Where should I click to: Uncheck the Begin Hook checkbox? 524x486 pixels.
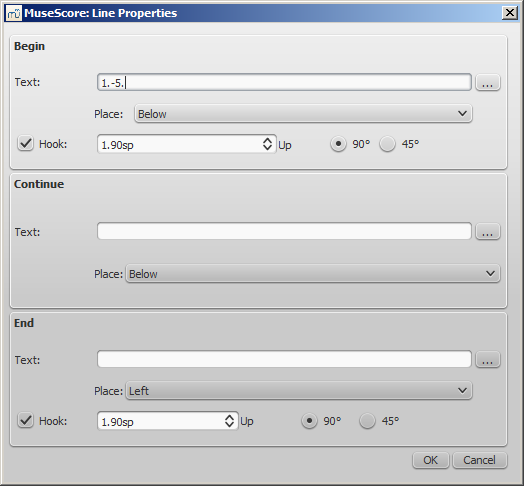click(x=25, y=144)
